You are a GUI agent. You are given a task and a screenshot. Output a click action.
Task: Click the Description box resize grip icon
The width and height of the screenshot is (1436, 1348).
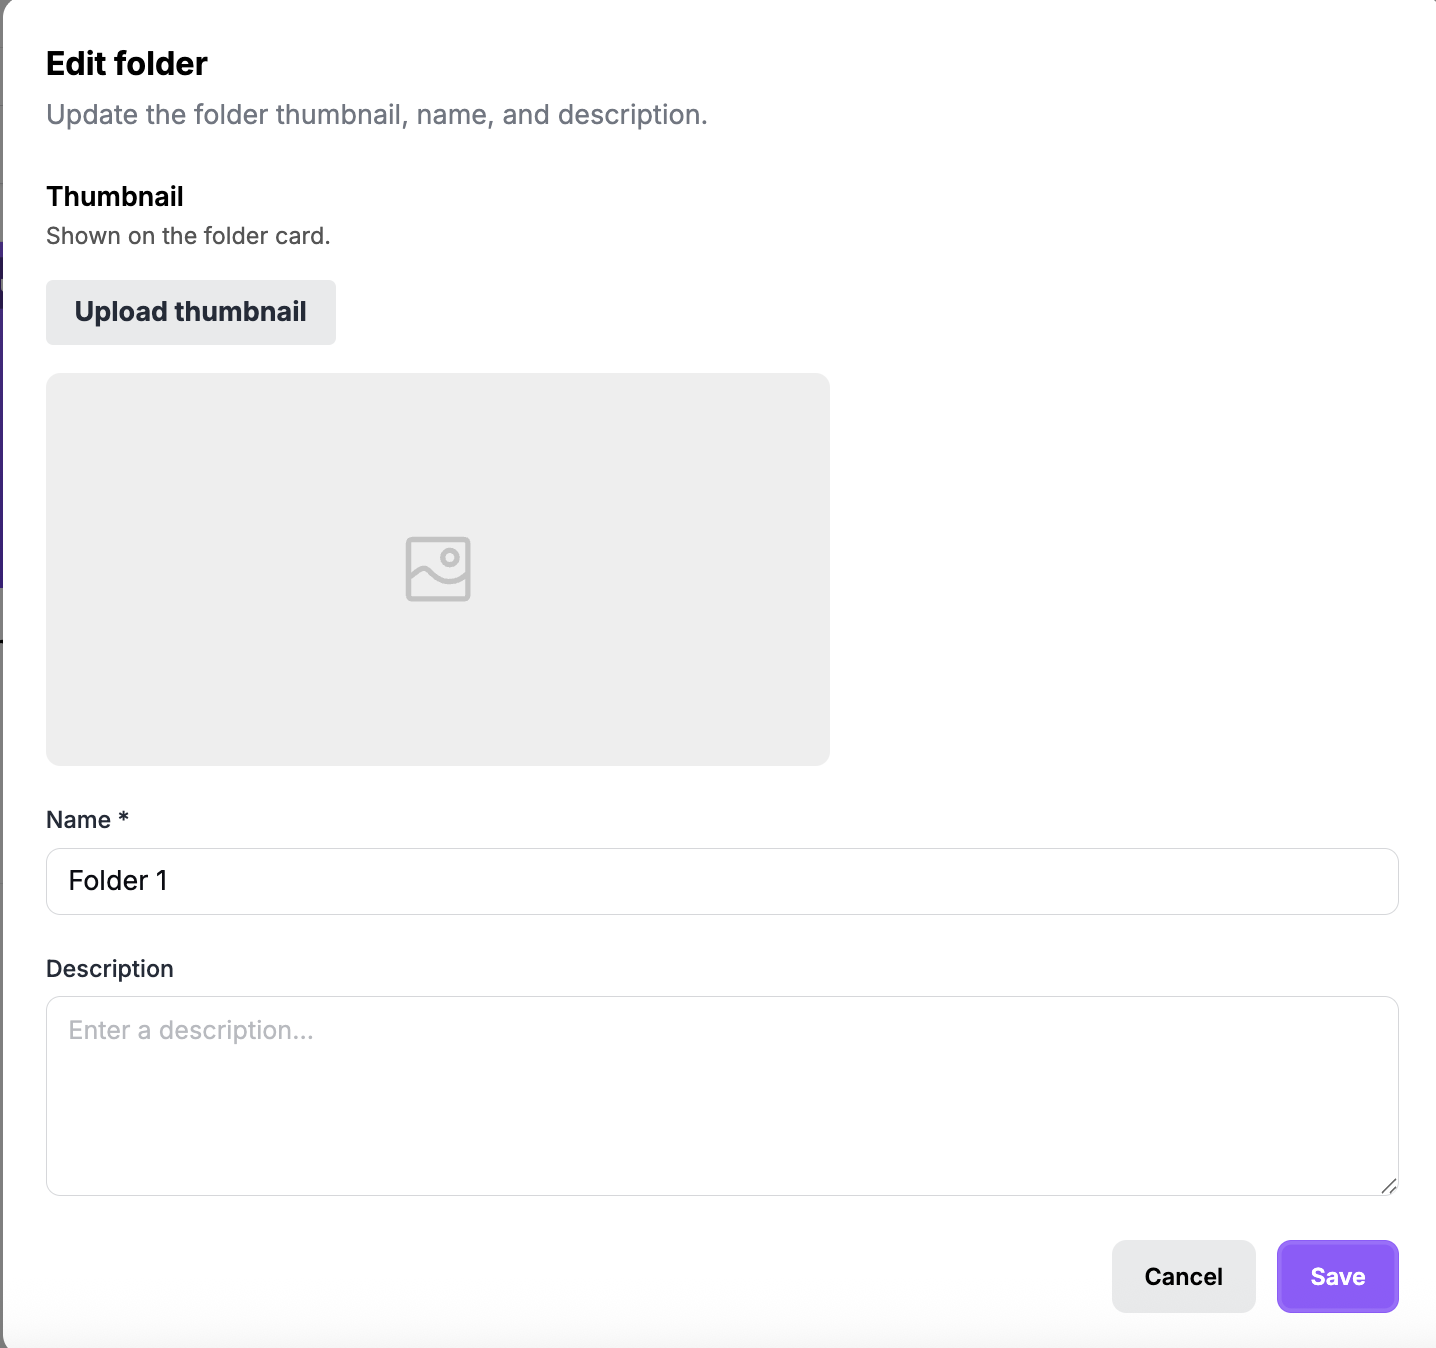click(x=1388, y=1186)
